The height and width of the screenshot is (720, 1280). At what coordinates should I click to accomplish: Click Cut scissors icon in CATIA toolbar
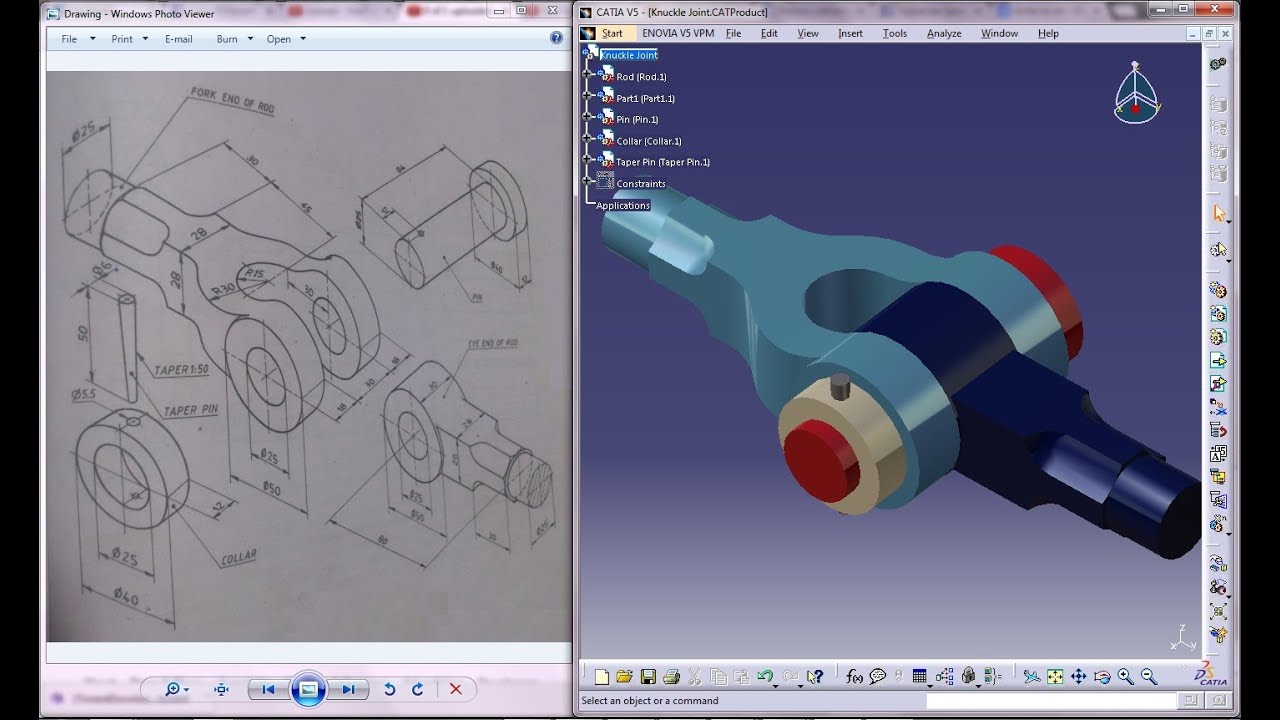[x=694, y=677]
